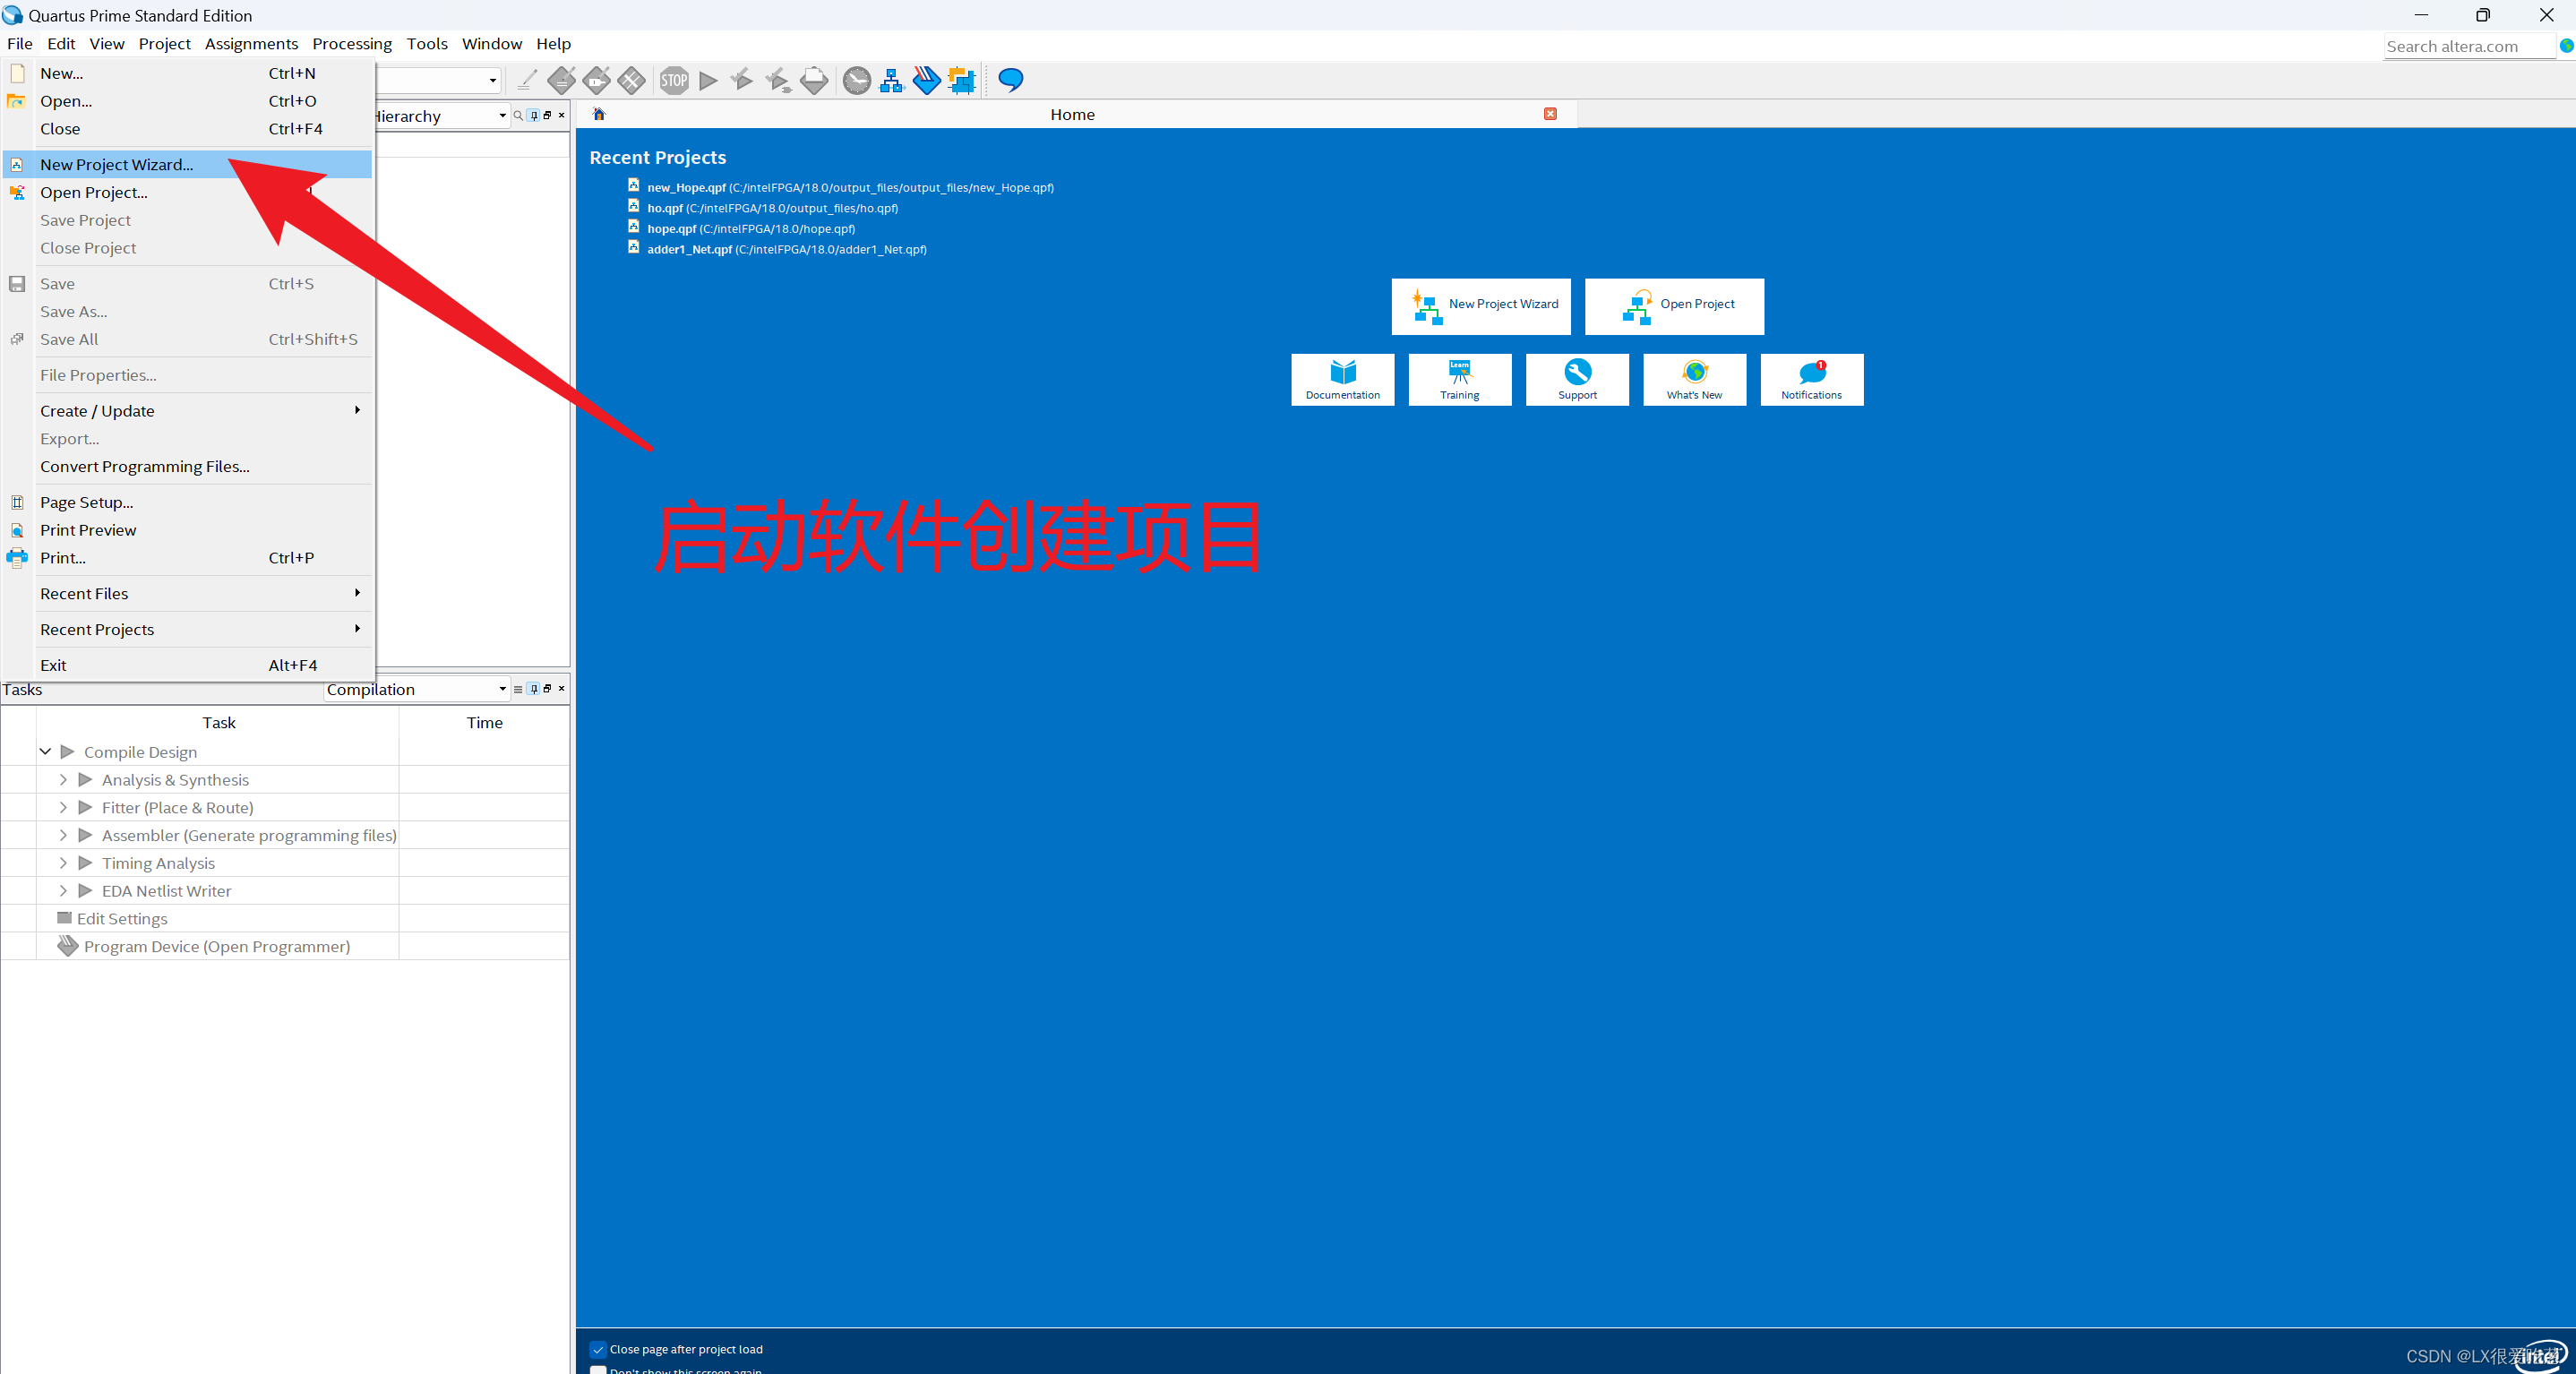Image resolution: width=2576 pixels, height=1374 pixels.
Task: Open the Programmer toolbar icon
Action: [927, 80]
